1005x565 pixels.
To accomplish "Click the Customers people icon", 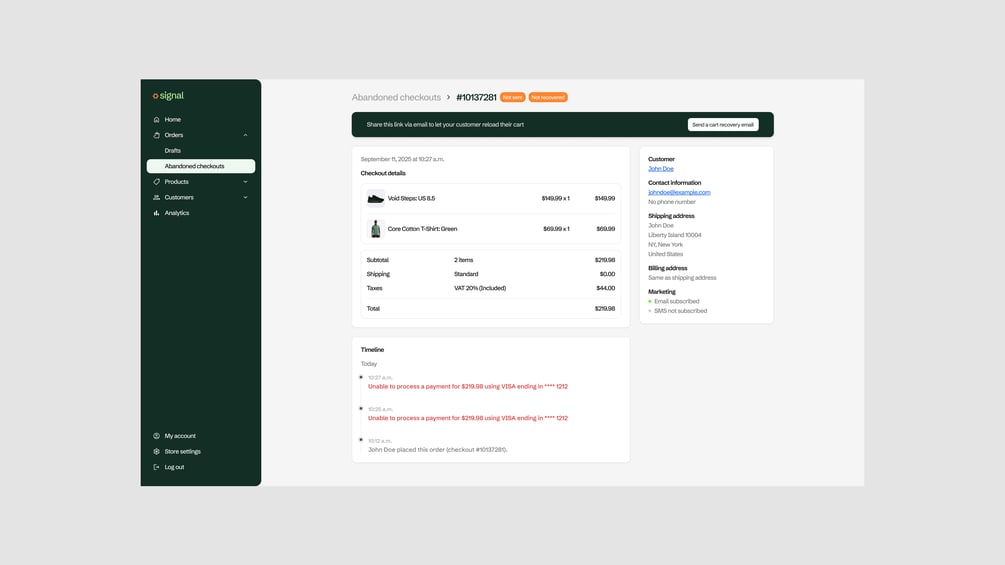I will (156, 197).
